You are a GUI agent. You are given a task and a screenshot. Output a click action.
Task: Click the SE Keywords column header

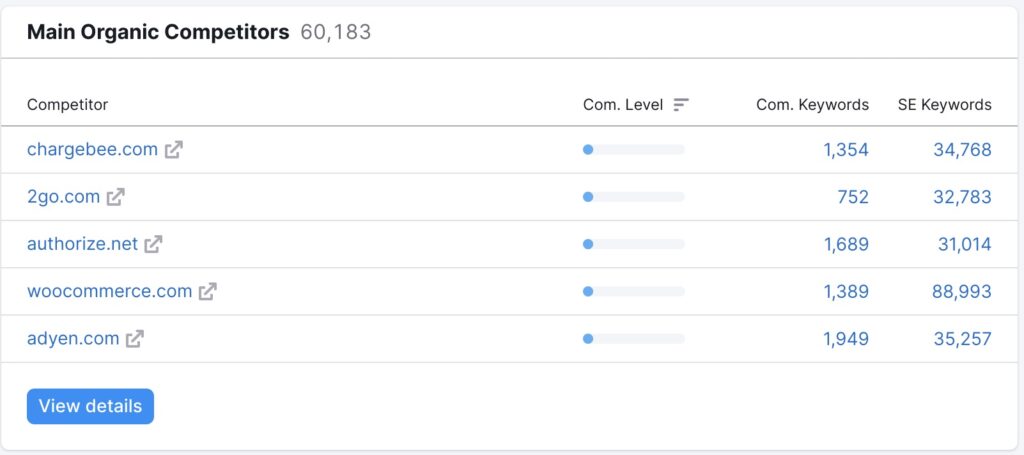click(944, 104)
